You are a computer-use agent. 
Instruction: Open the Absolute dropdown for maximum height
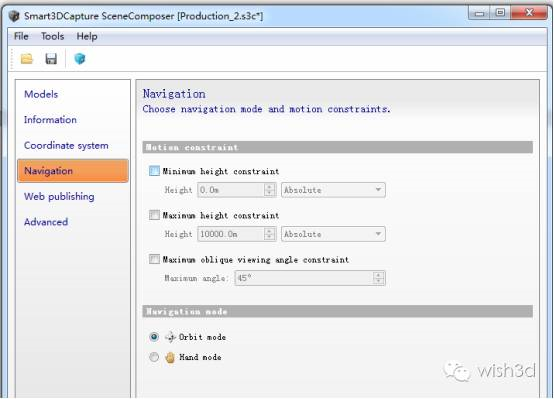333,234
